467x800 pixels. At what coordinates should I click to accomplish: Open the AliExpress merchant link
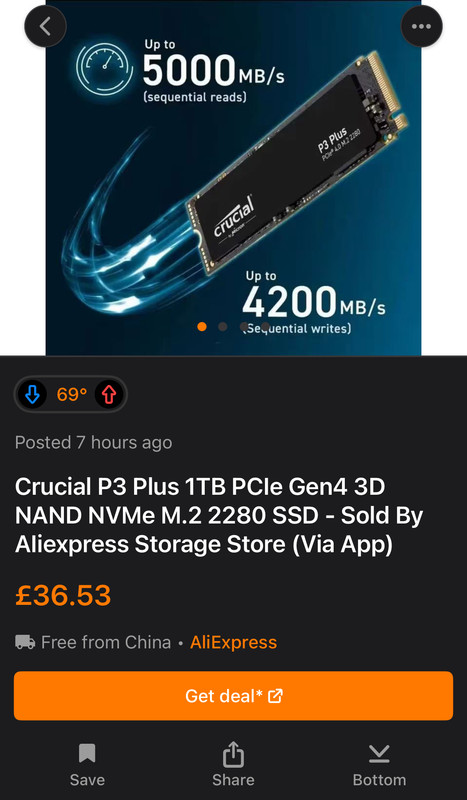tap(233, 642)
